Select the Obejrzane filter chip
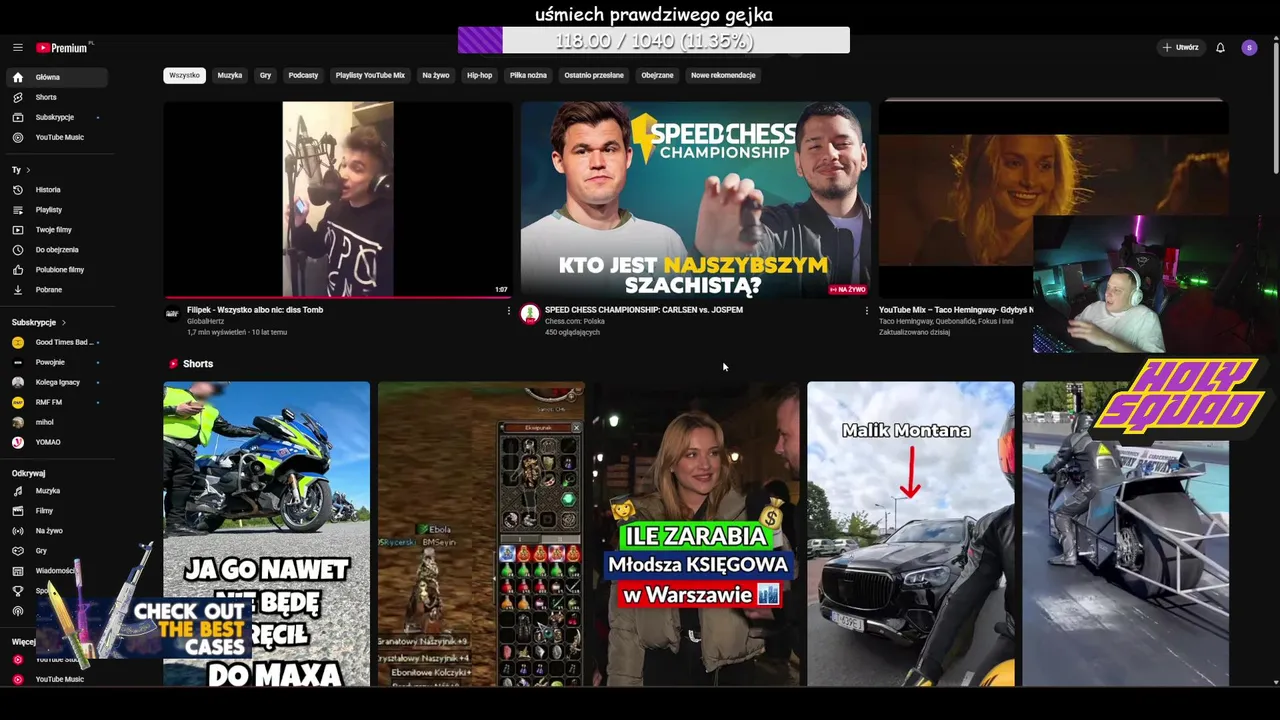1280x720 pixels. (x=657, y=75)
